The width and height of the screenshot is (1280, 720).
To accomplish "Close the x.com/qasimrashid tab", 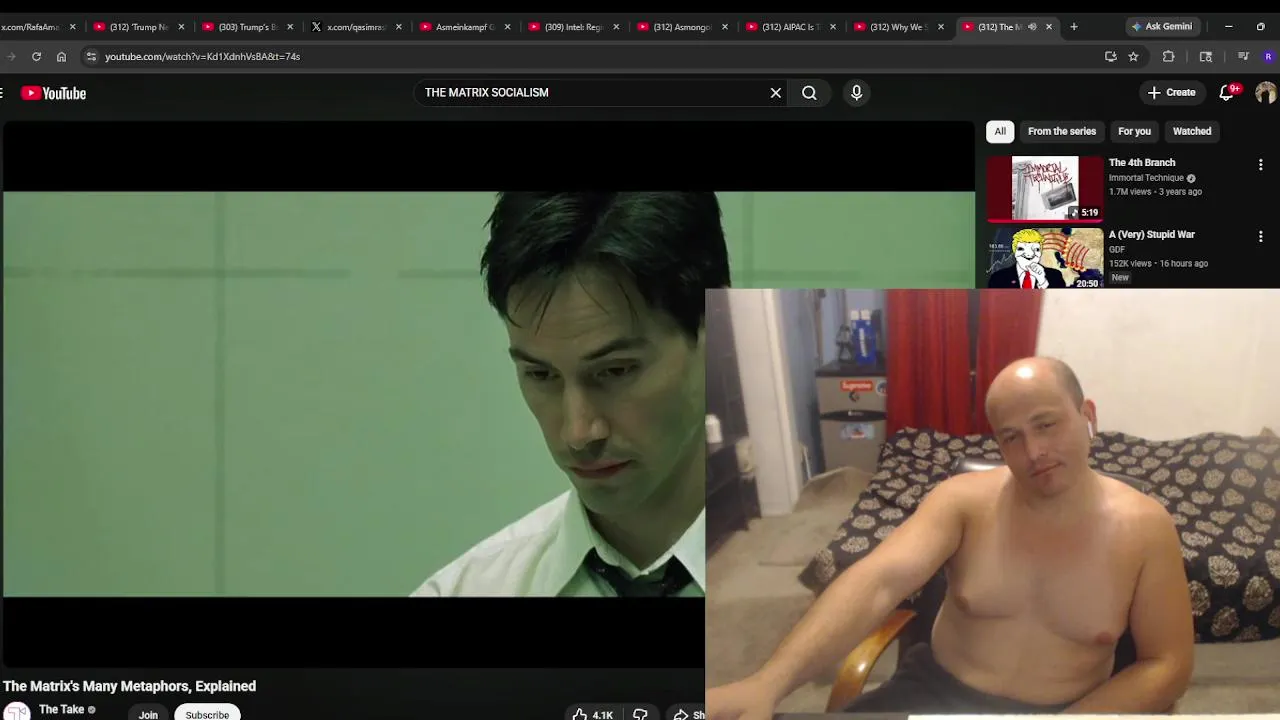I will [399, 27].
